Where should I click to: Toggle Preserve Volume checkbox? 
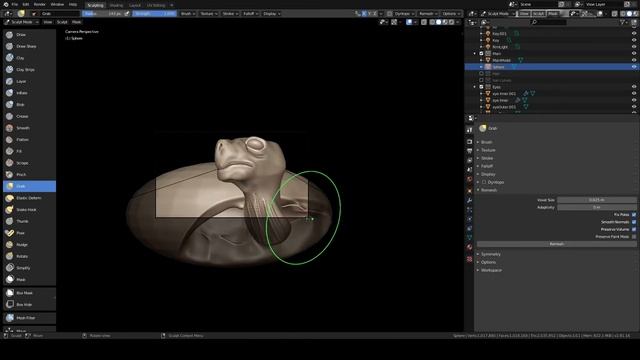[634, 229]
